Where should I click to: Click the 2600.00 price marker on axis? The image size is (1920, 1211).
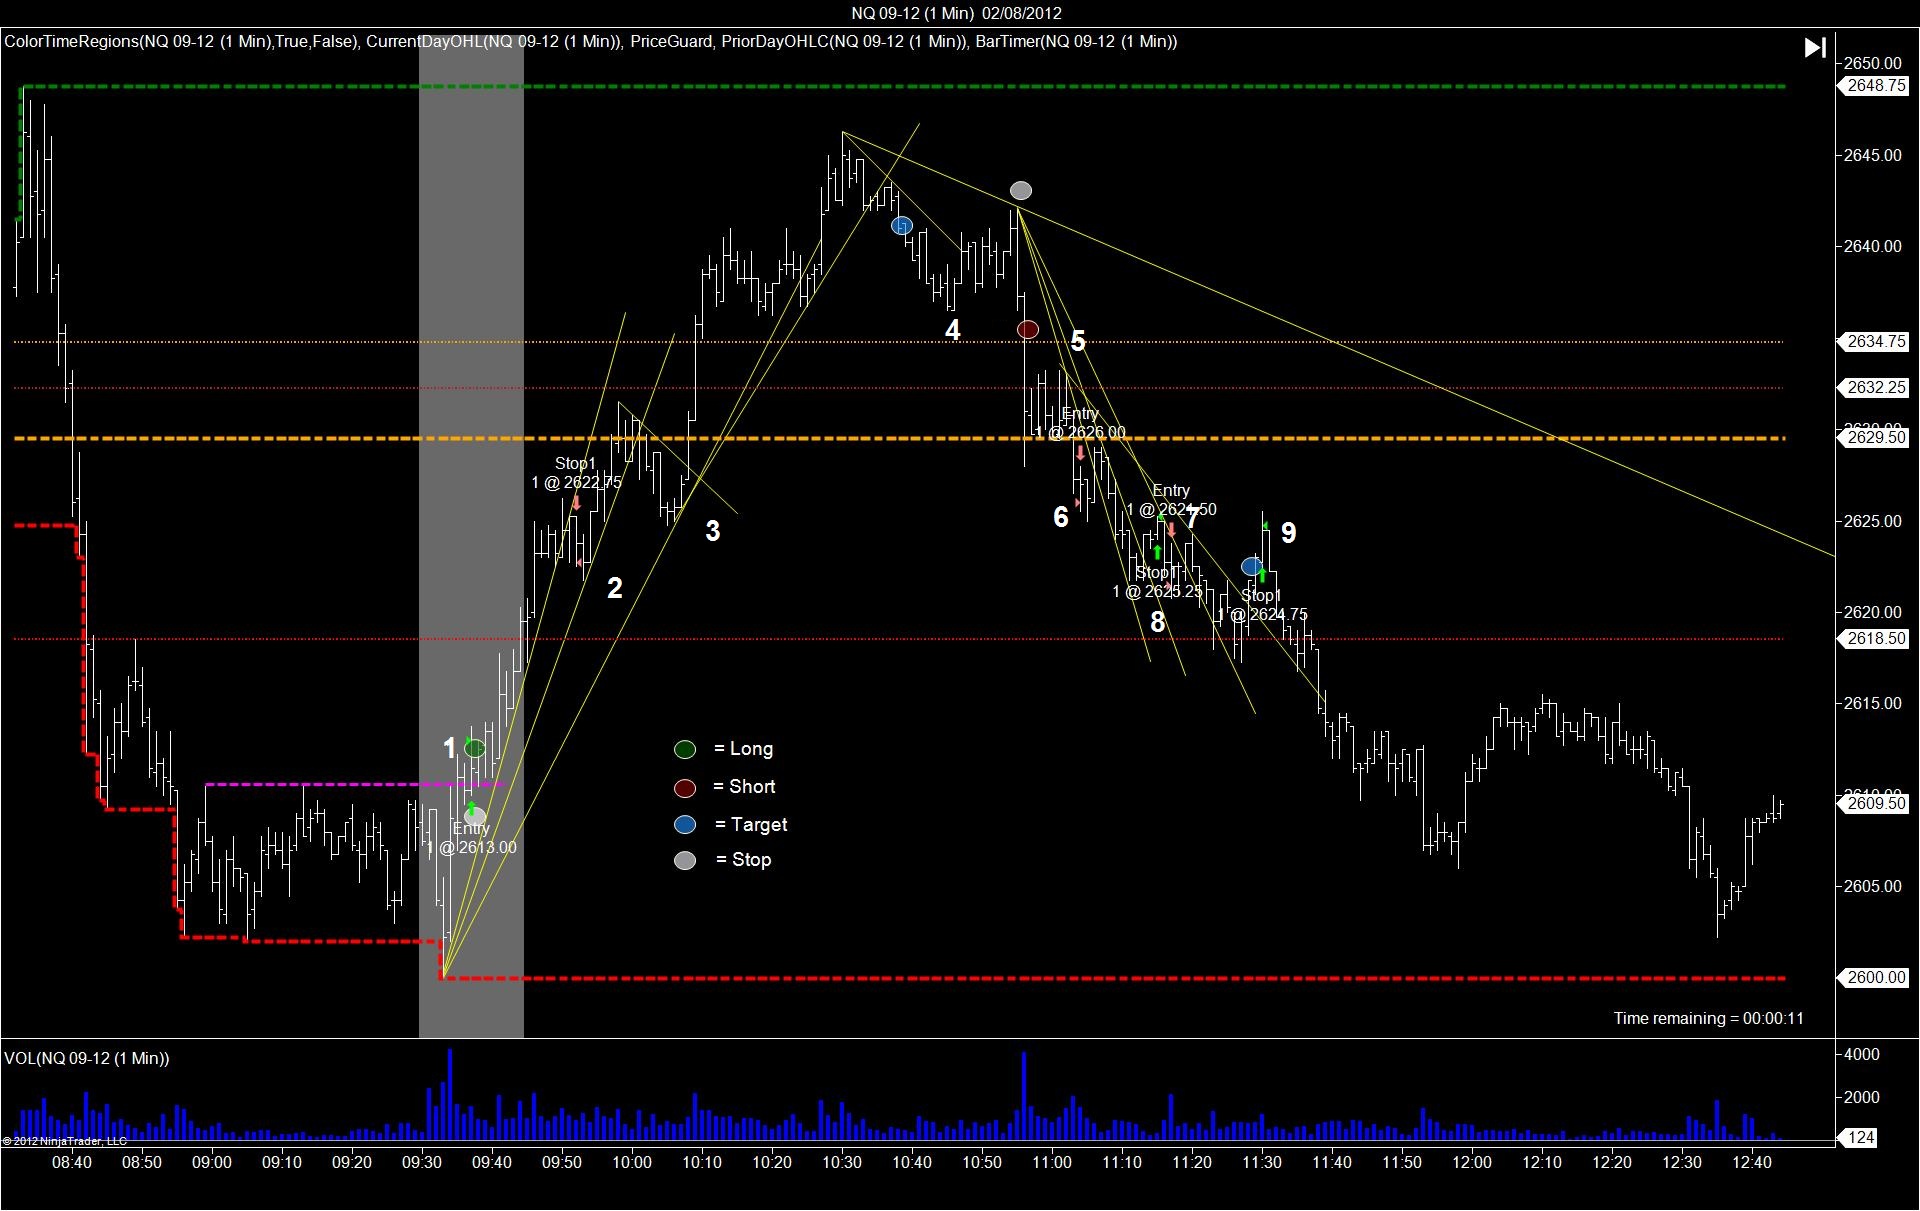click(x=1874, y=977)
